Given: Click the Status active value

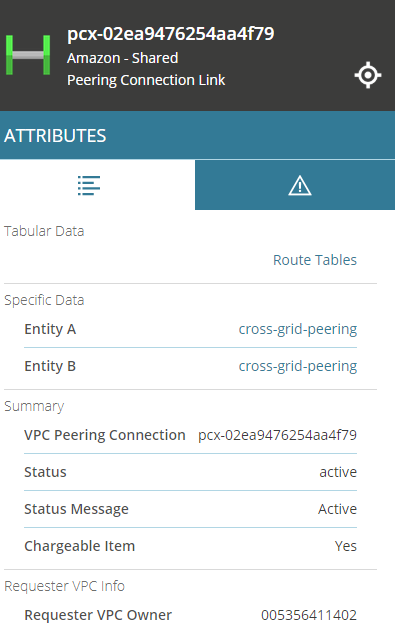Looking at the screenshot, I should pos(338,472).
